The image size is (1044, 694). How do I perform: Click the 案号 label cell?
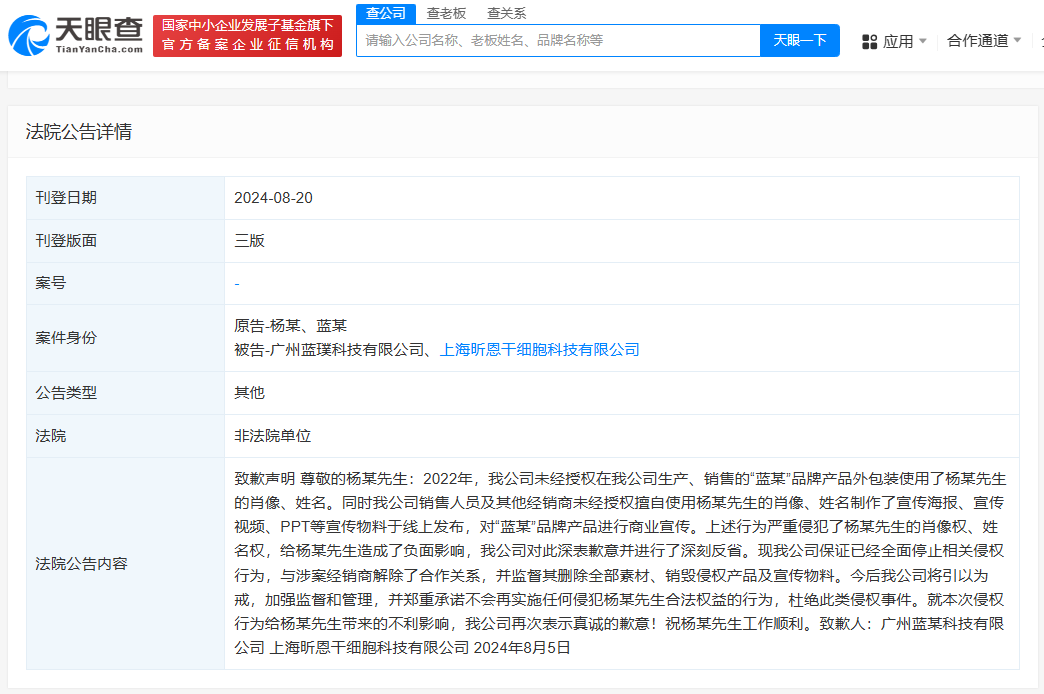[x=125, y=283]
